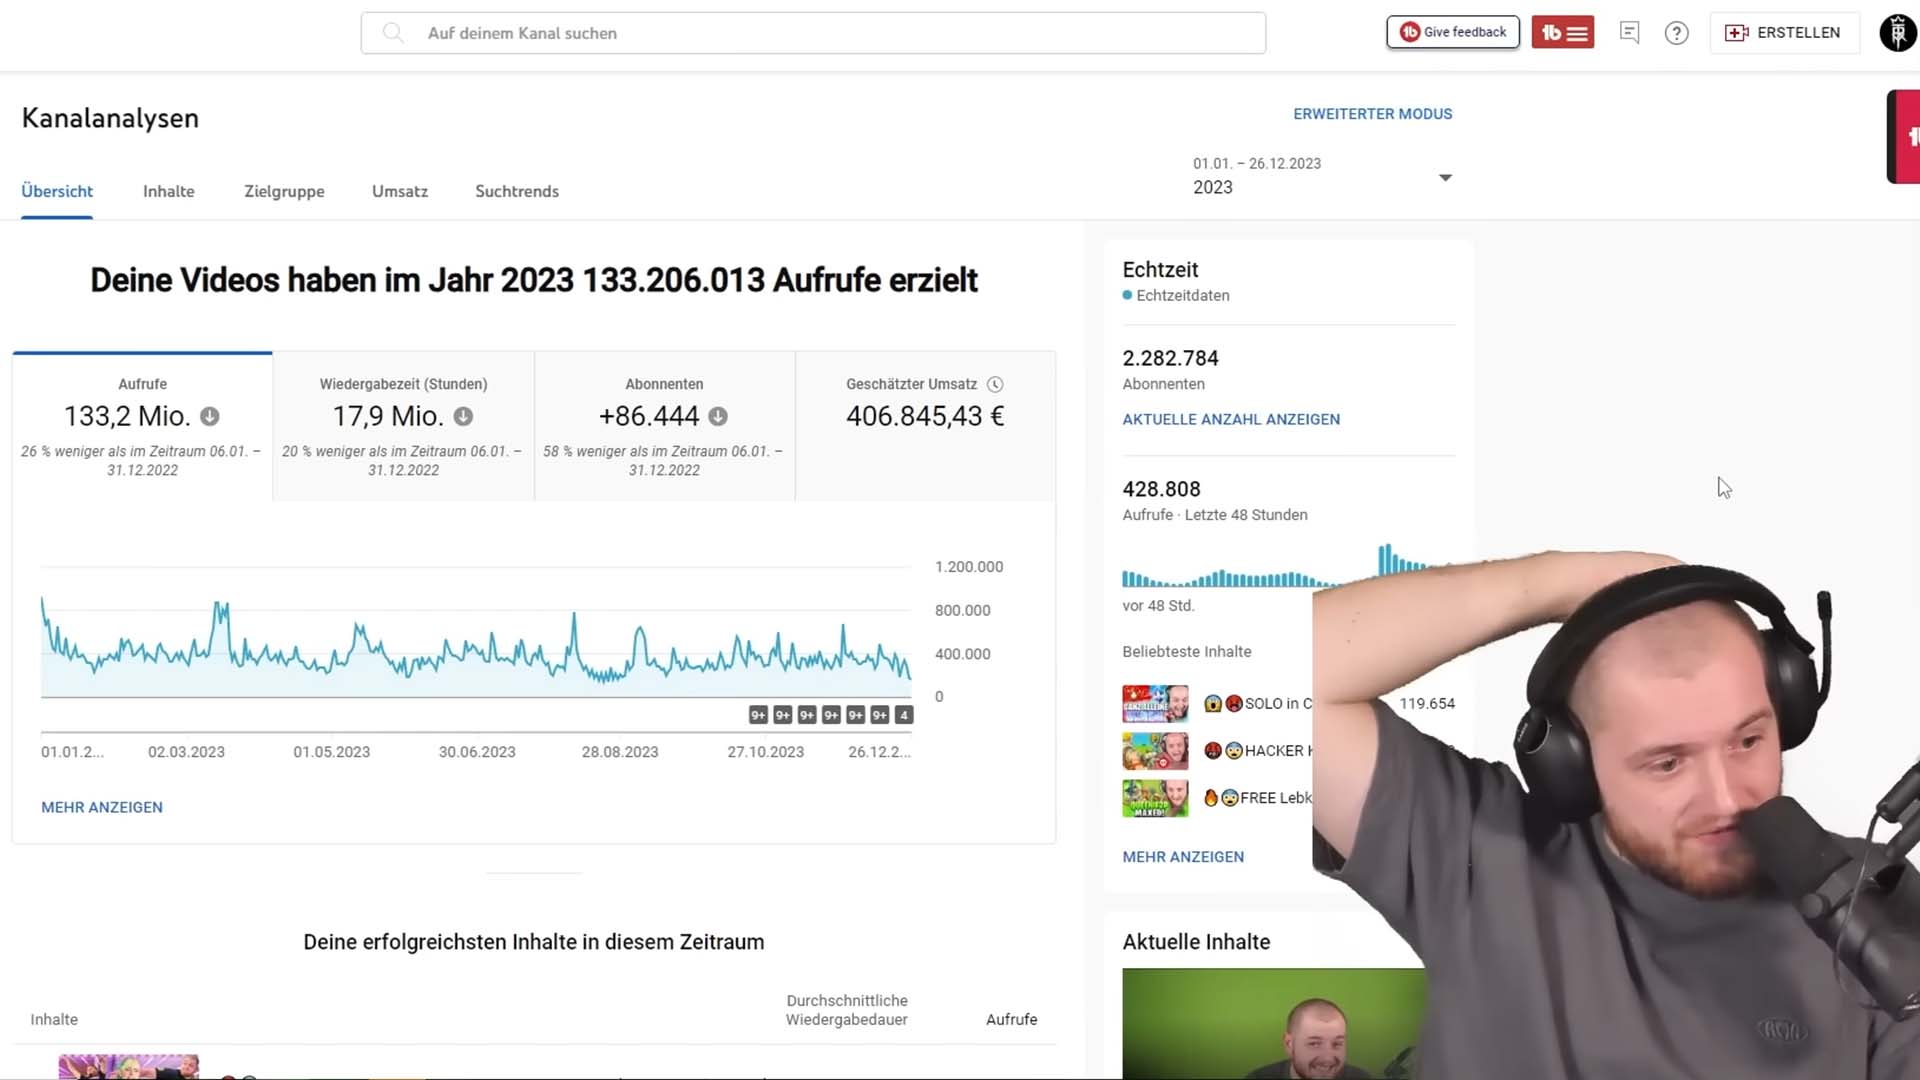Select the Abonnenten metric card
Image resolution: width=1920 pixels, height=1080 pixels.
(664, 425)
